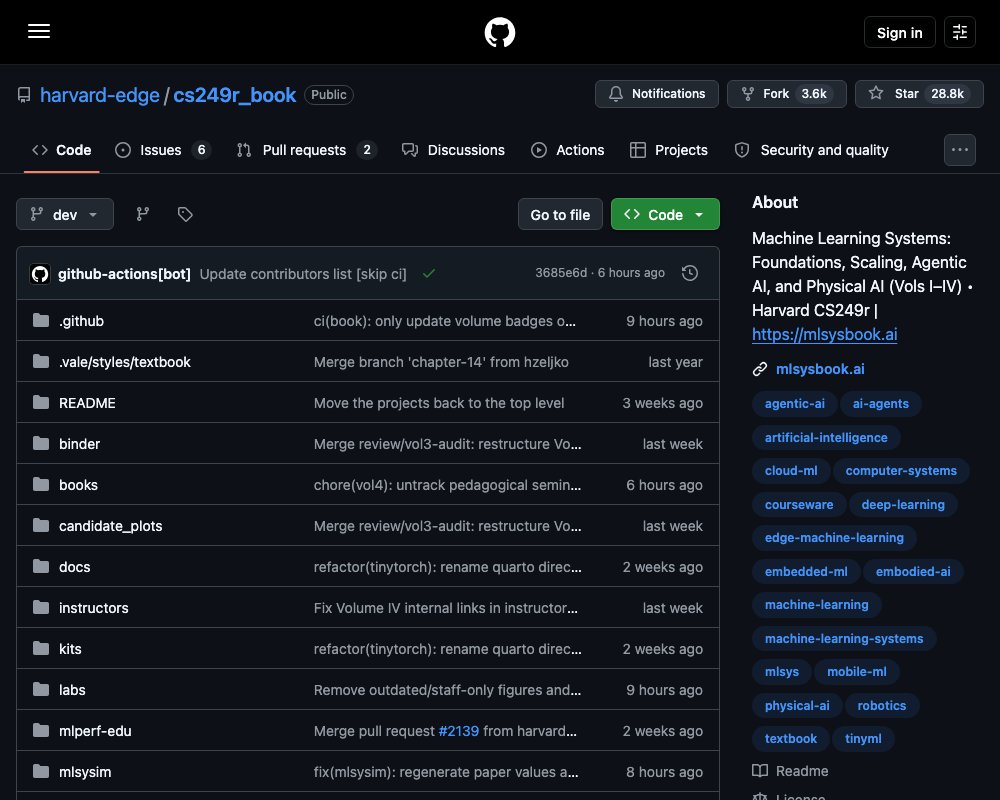Open the Projects tab
Screen dimensions: 1000x800
(x=668, y=150)
